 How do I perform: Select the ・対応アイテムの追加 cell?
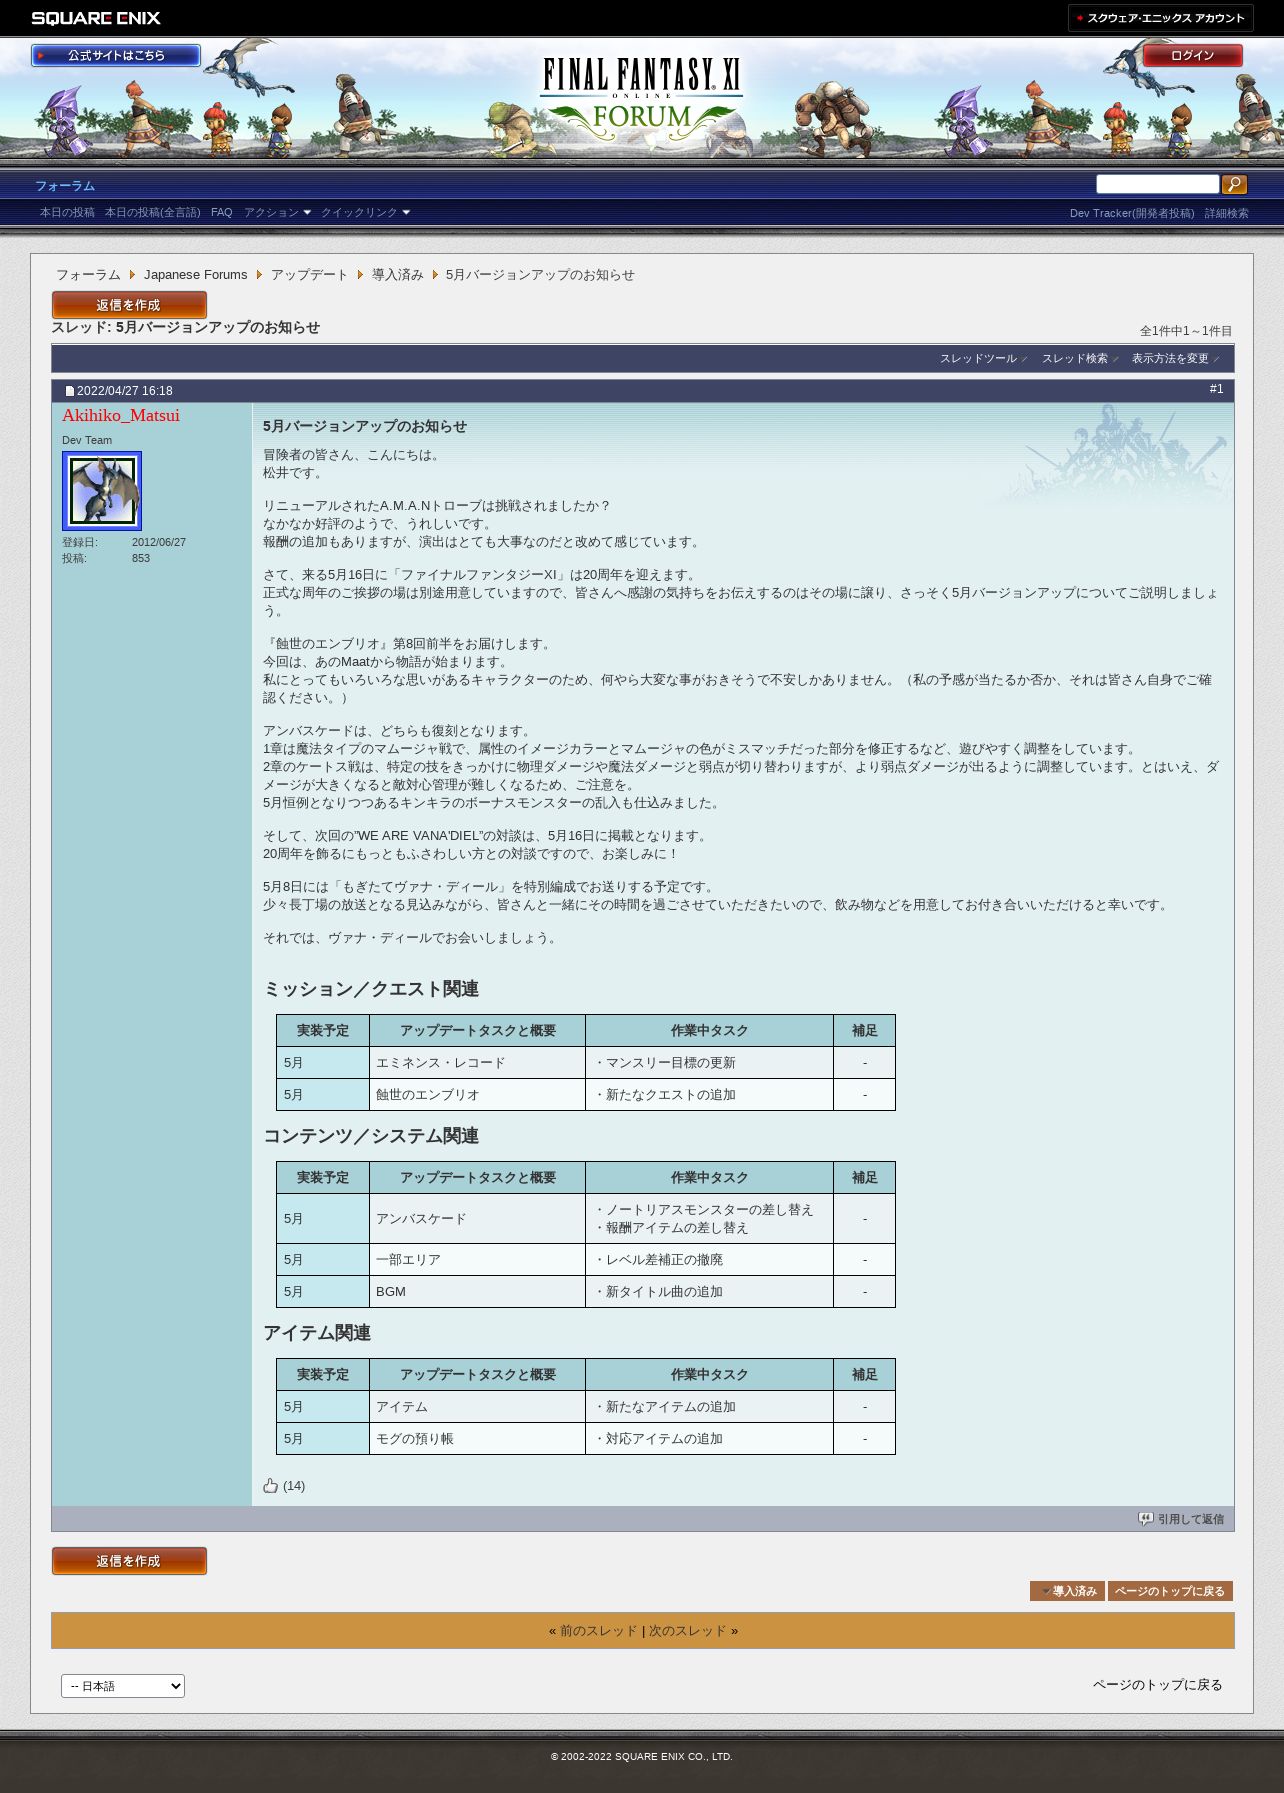click(709, 1439)
